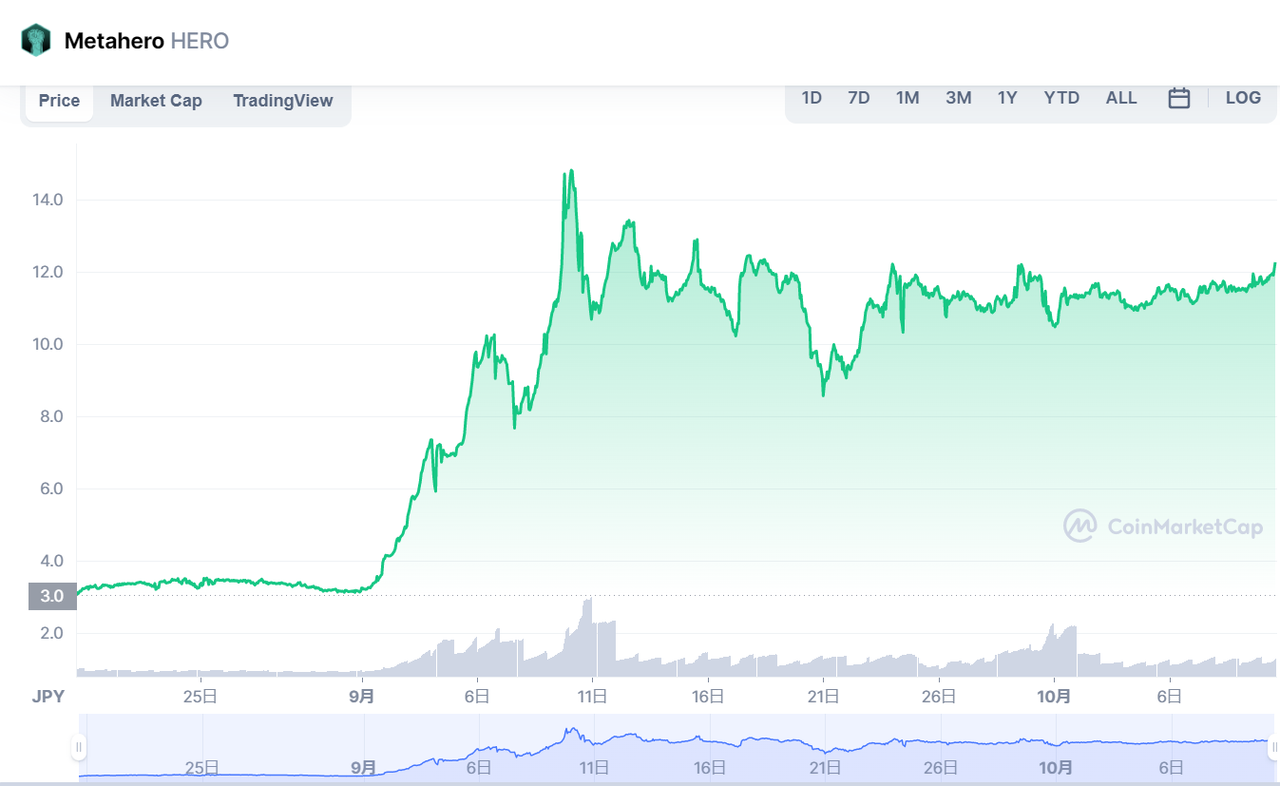1280x786 pixels.
Task: Click the 12.0 y-axis label
Action: point(47,272)
